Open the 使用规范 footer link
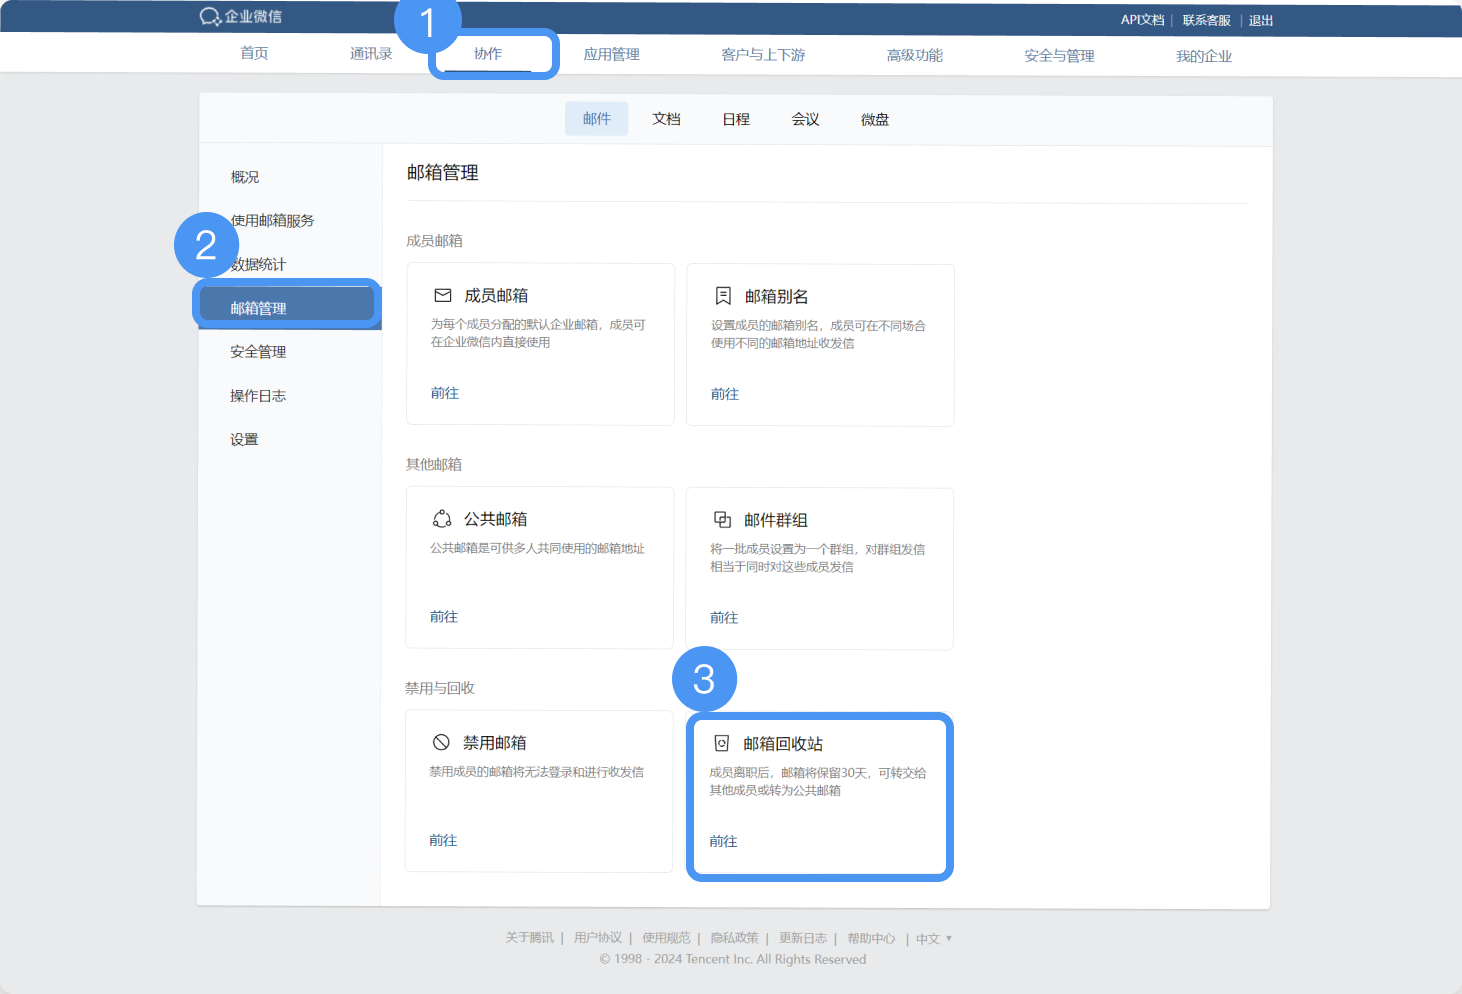The image size is (1462, 994). pos(666,938)
